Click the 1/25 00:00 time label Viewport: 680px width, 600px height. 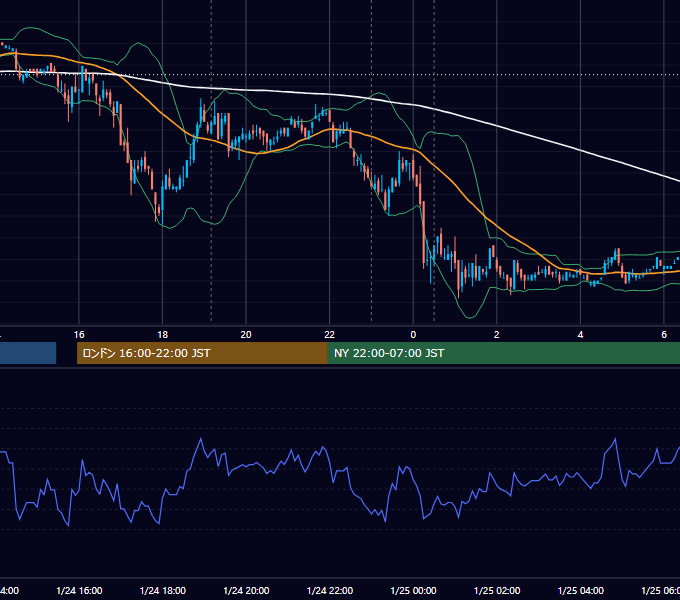(x=413, y=590)
